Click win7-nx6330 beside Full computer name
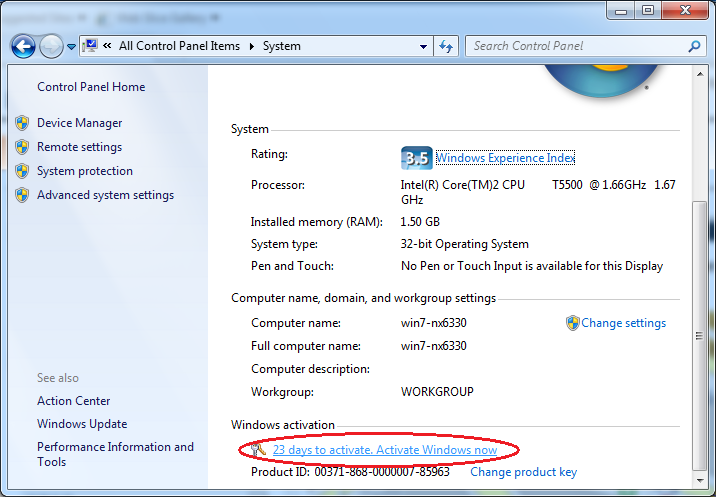The height and width of the screenshot is (497, 716). point(434,346)
